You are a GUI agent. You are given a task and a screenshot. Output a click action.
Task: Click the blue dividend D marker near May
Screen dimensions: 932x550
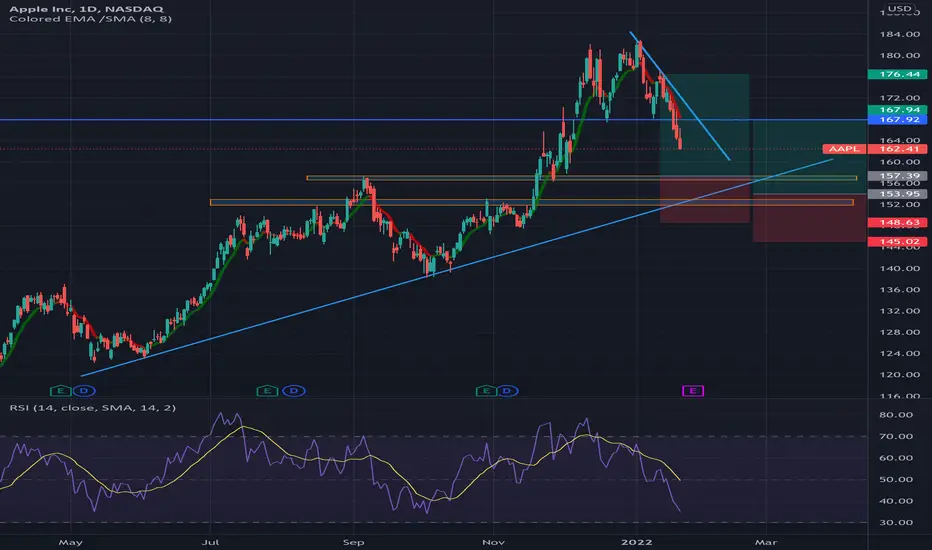(x=84, y=391)
